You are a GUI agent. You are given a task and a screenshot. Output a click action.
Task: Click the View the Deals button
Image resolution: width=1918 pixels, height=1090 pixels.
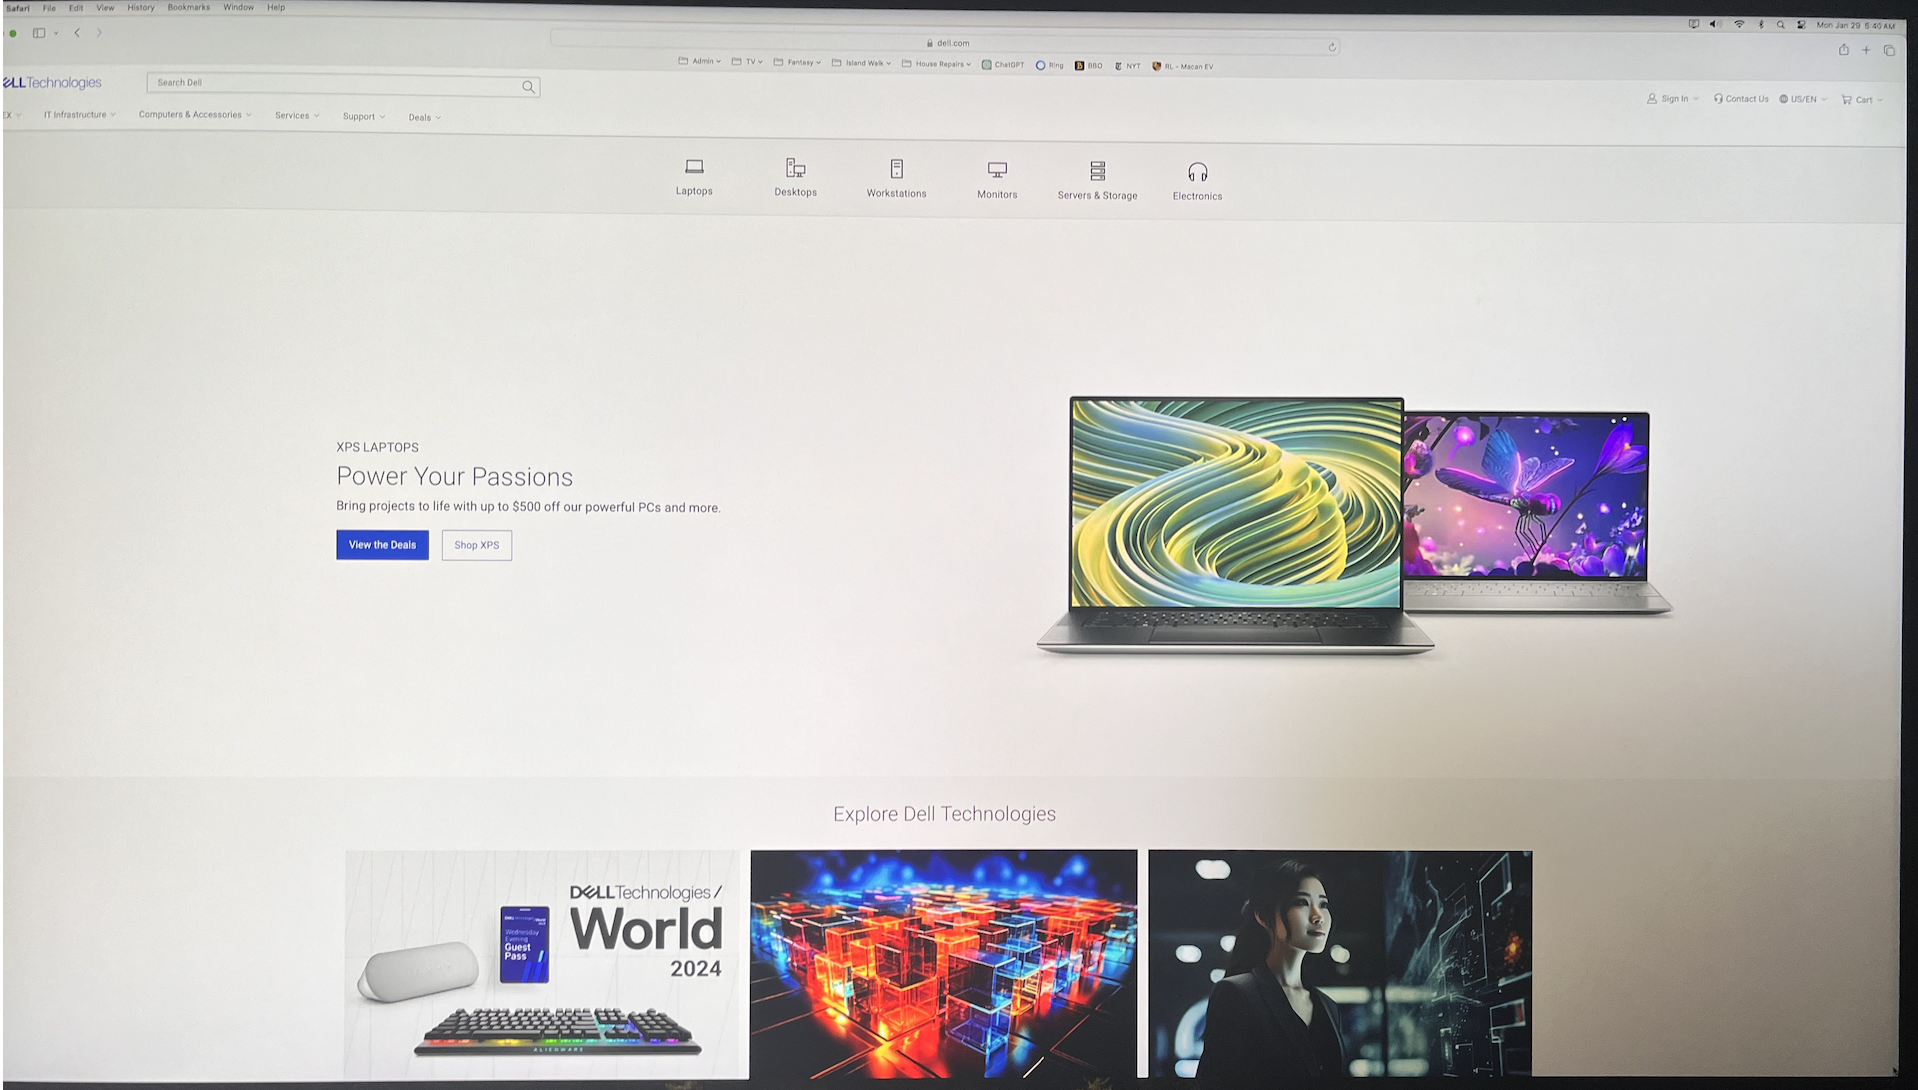tap(382, 545)
